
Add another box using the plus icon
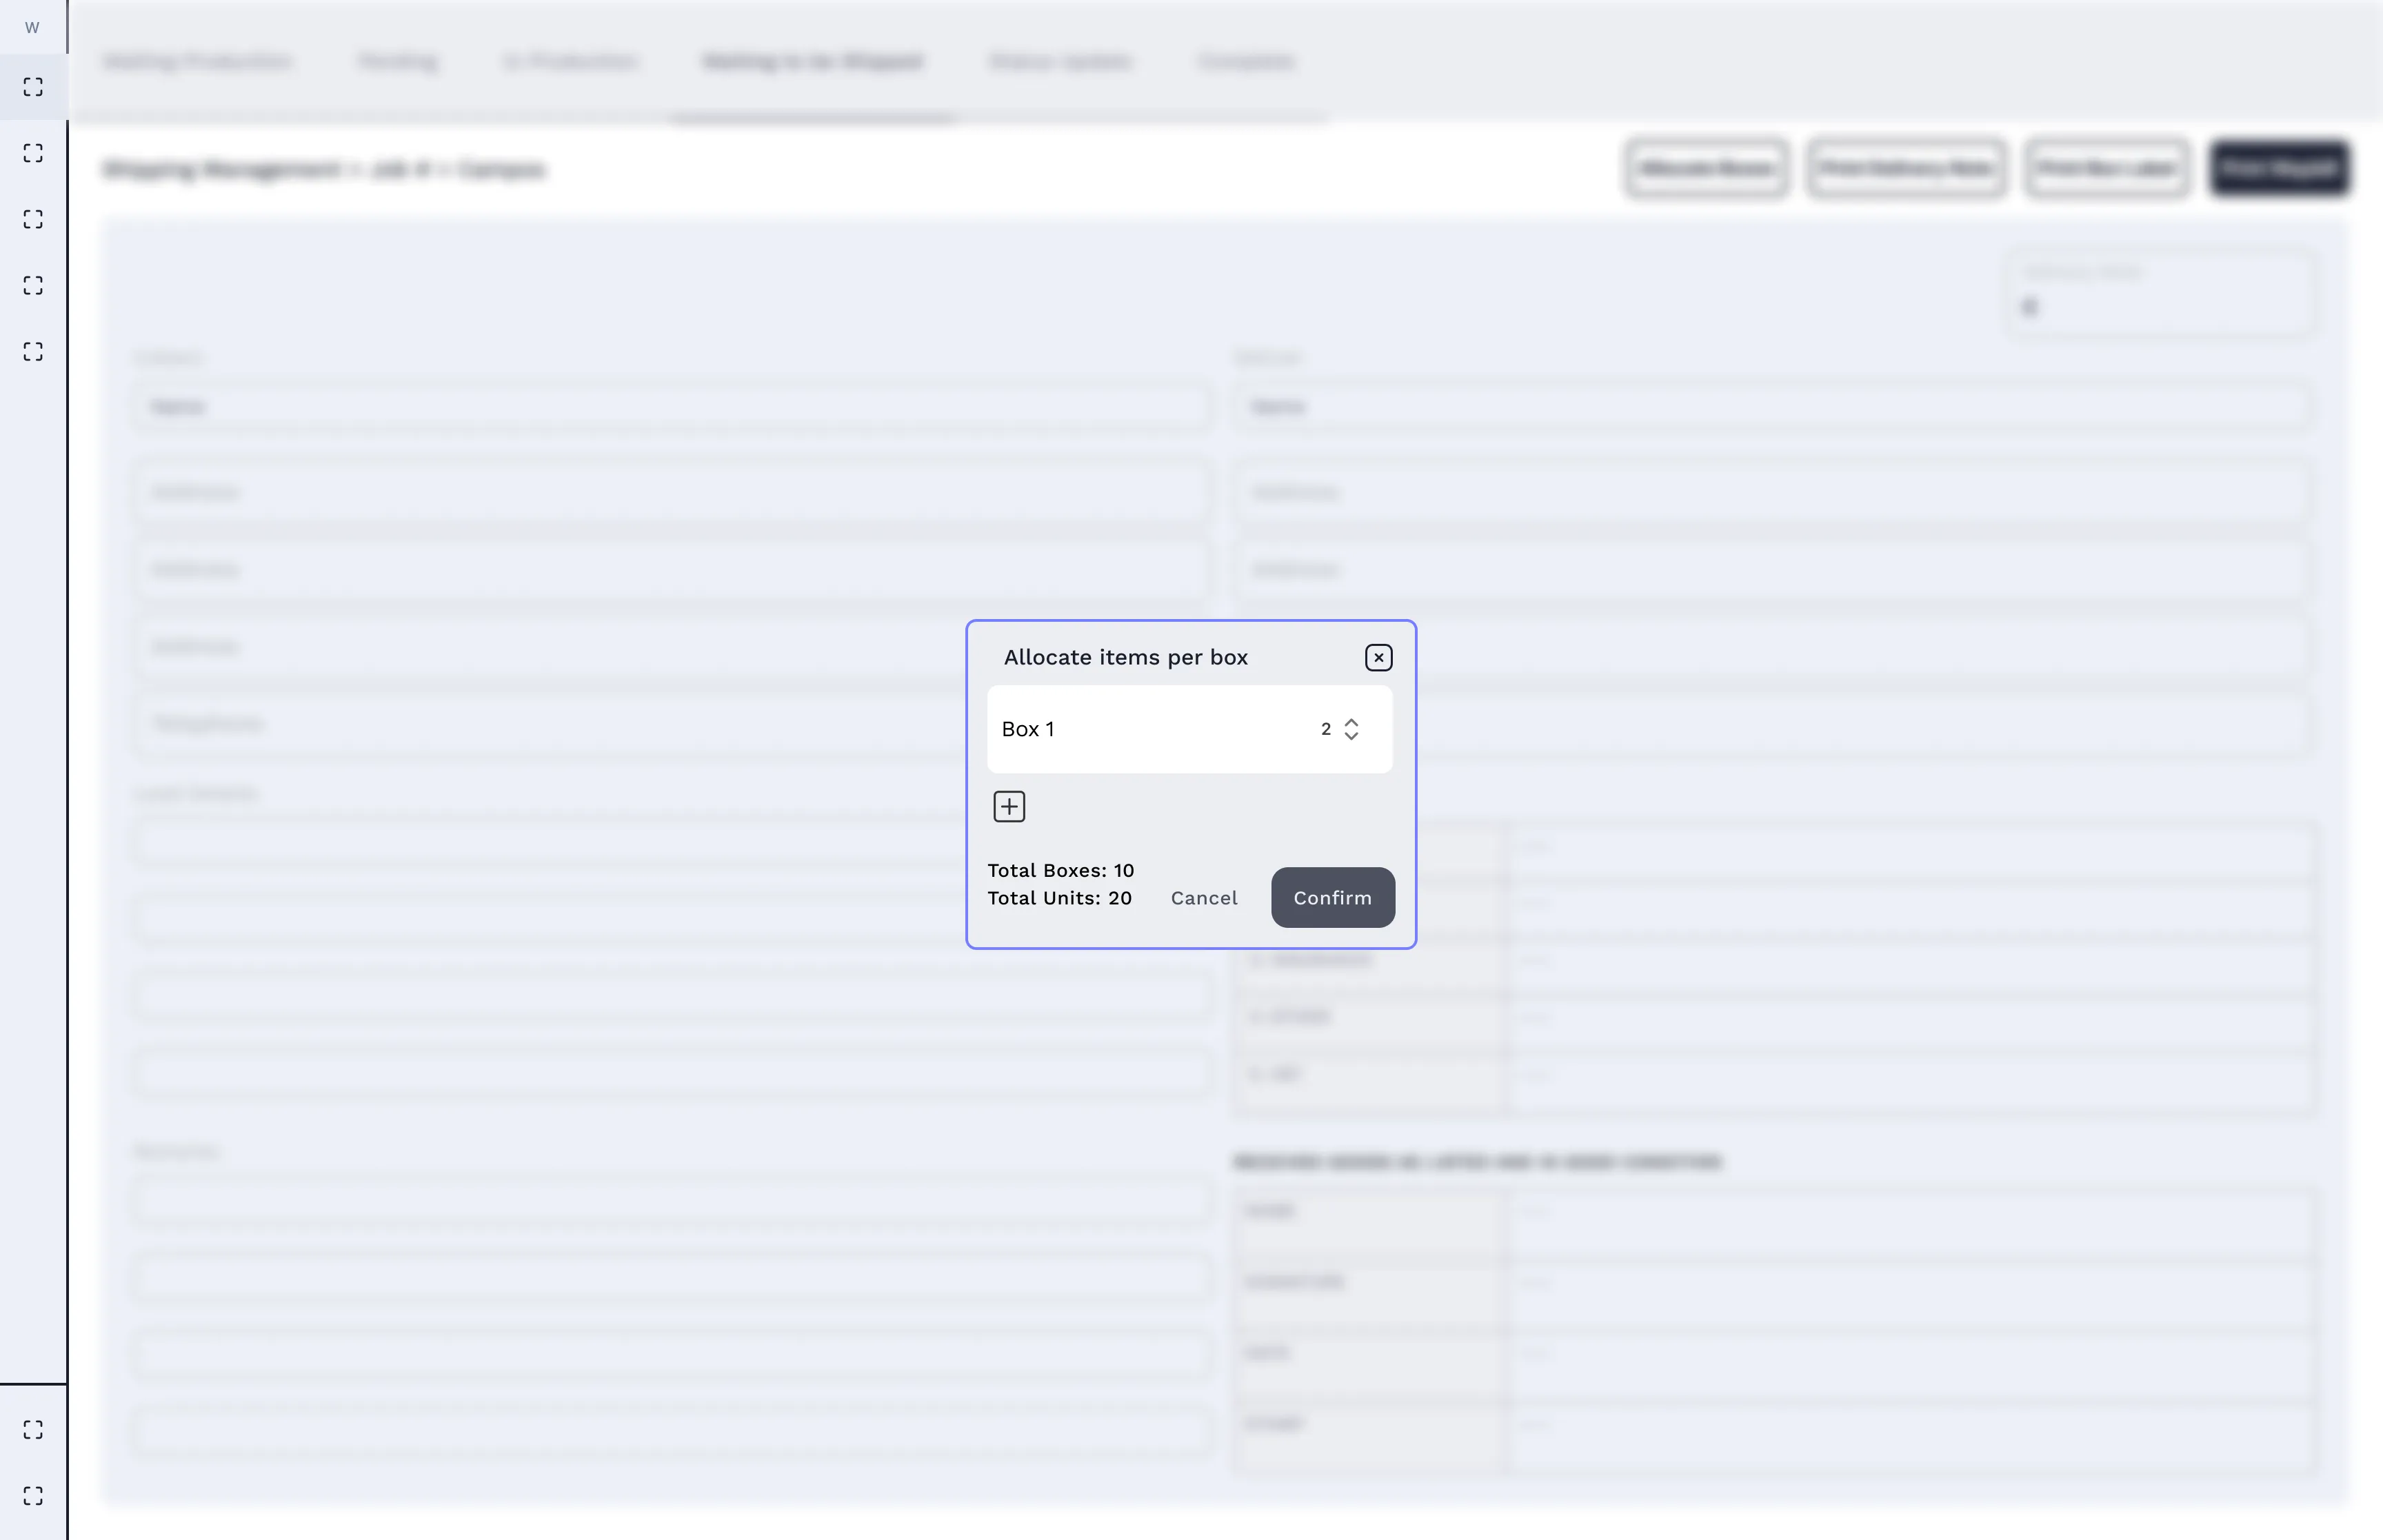tap(1009, 806)
